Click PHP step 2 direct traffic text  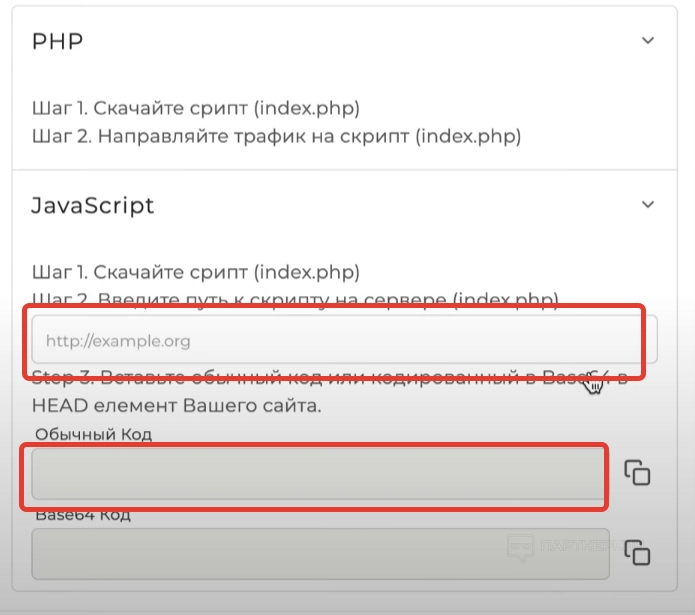point(276,134)
